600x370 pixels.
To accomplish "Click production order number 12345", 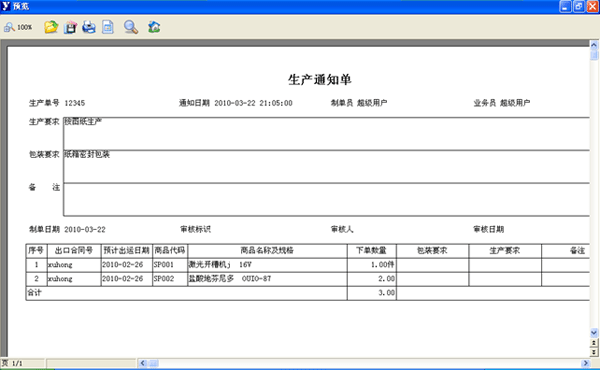I will (x=75, y=103).
